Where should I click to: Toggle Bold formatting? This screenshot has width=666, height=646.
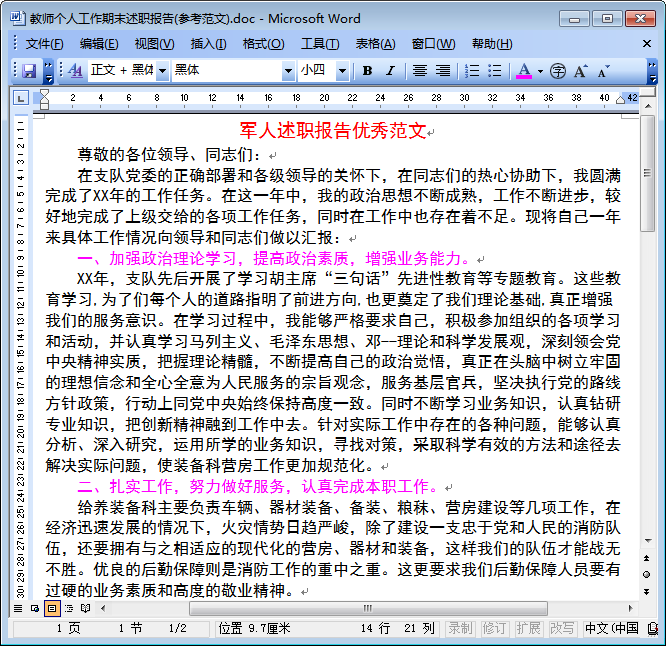(x=368, y=71)
